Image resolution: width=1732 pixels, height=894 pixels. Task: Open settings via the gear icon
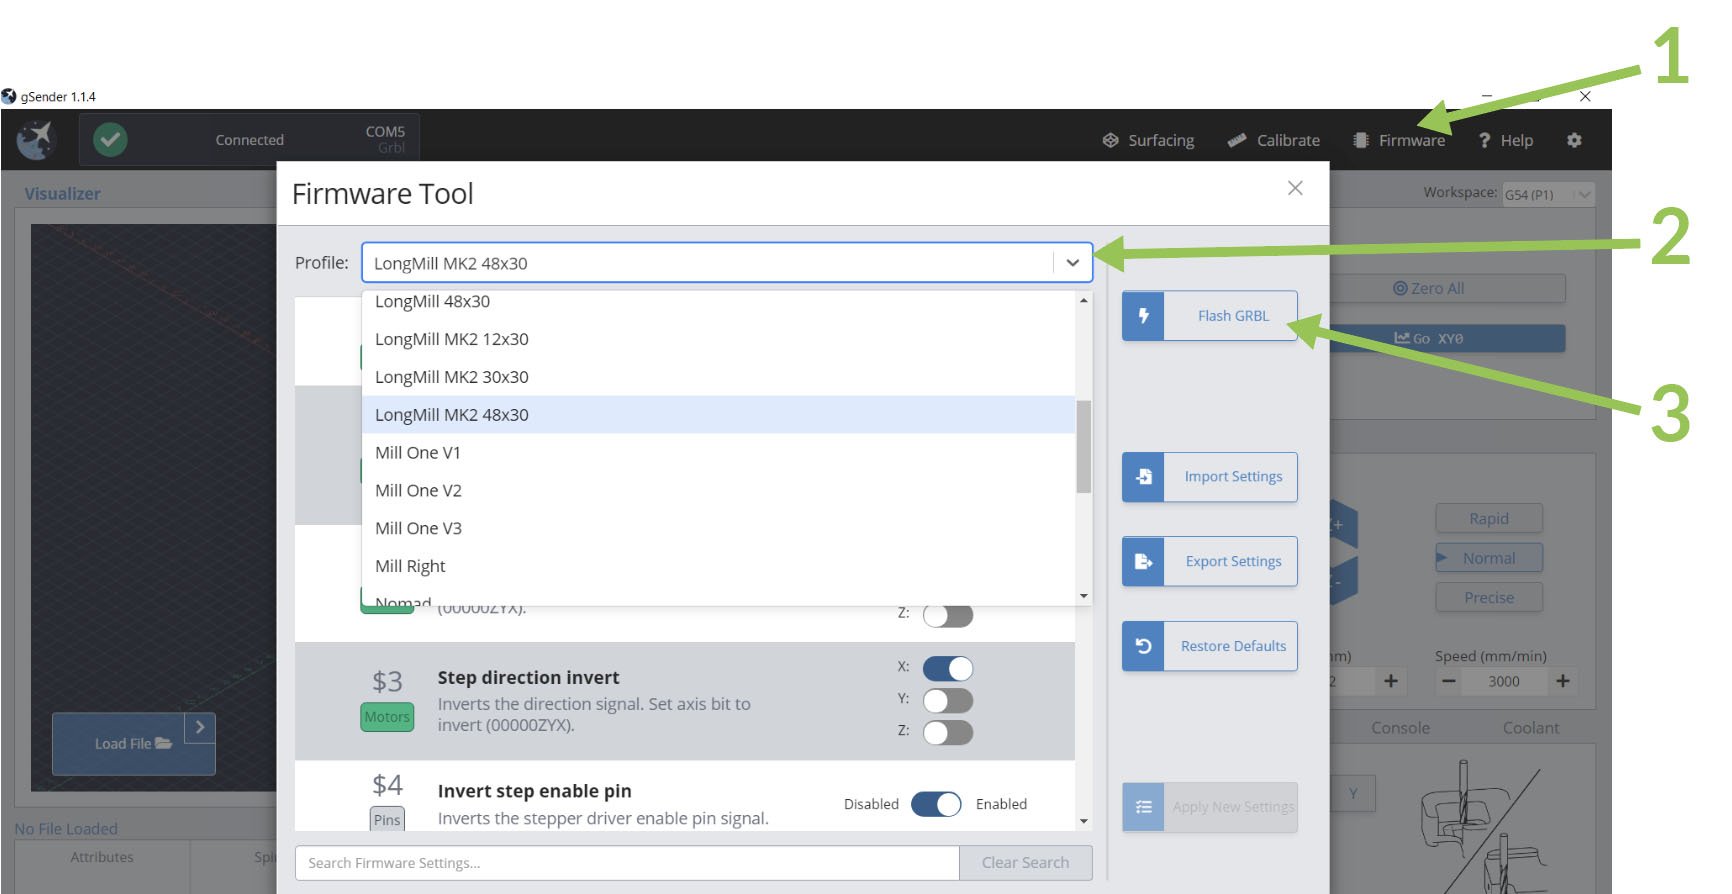[1574, 140]
